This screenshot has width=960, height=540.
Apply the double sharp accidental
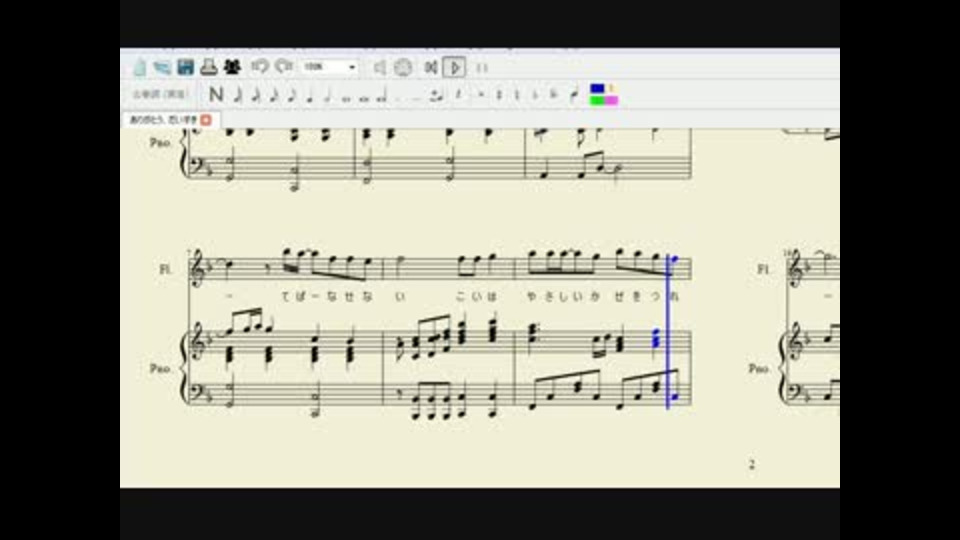pos(481,94)
